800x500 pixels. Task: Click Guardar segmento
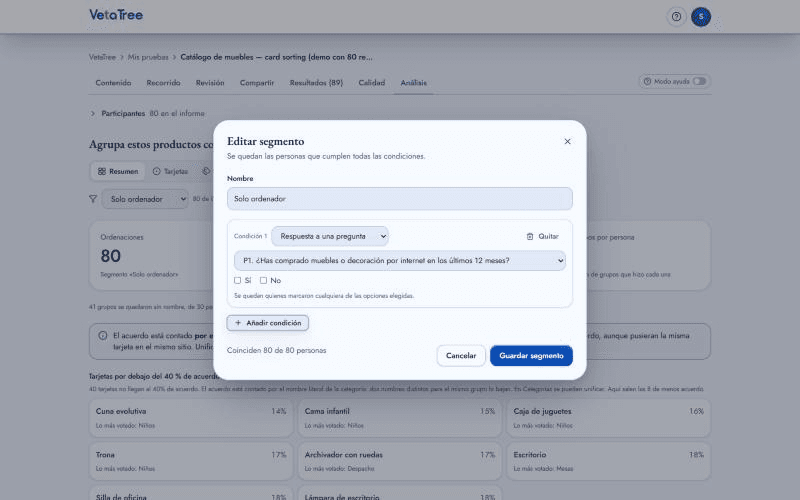click(x=531, y=356)
